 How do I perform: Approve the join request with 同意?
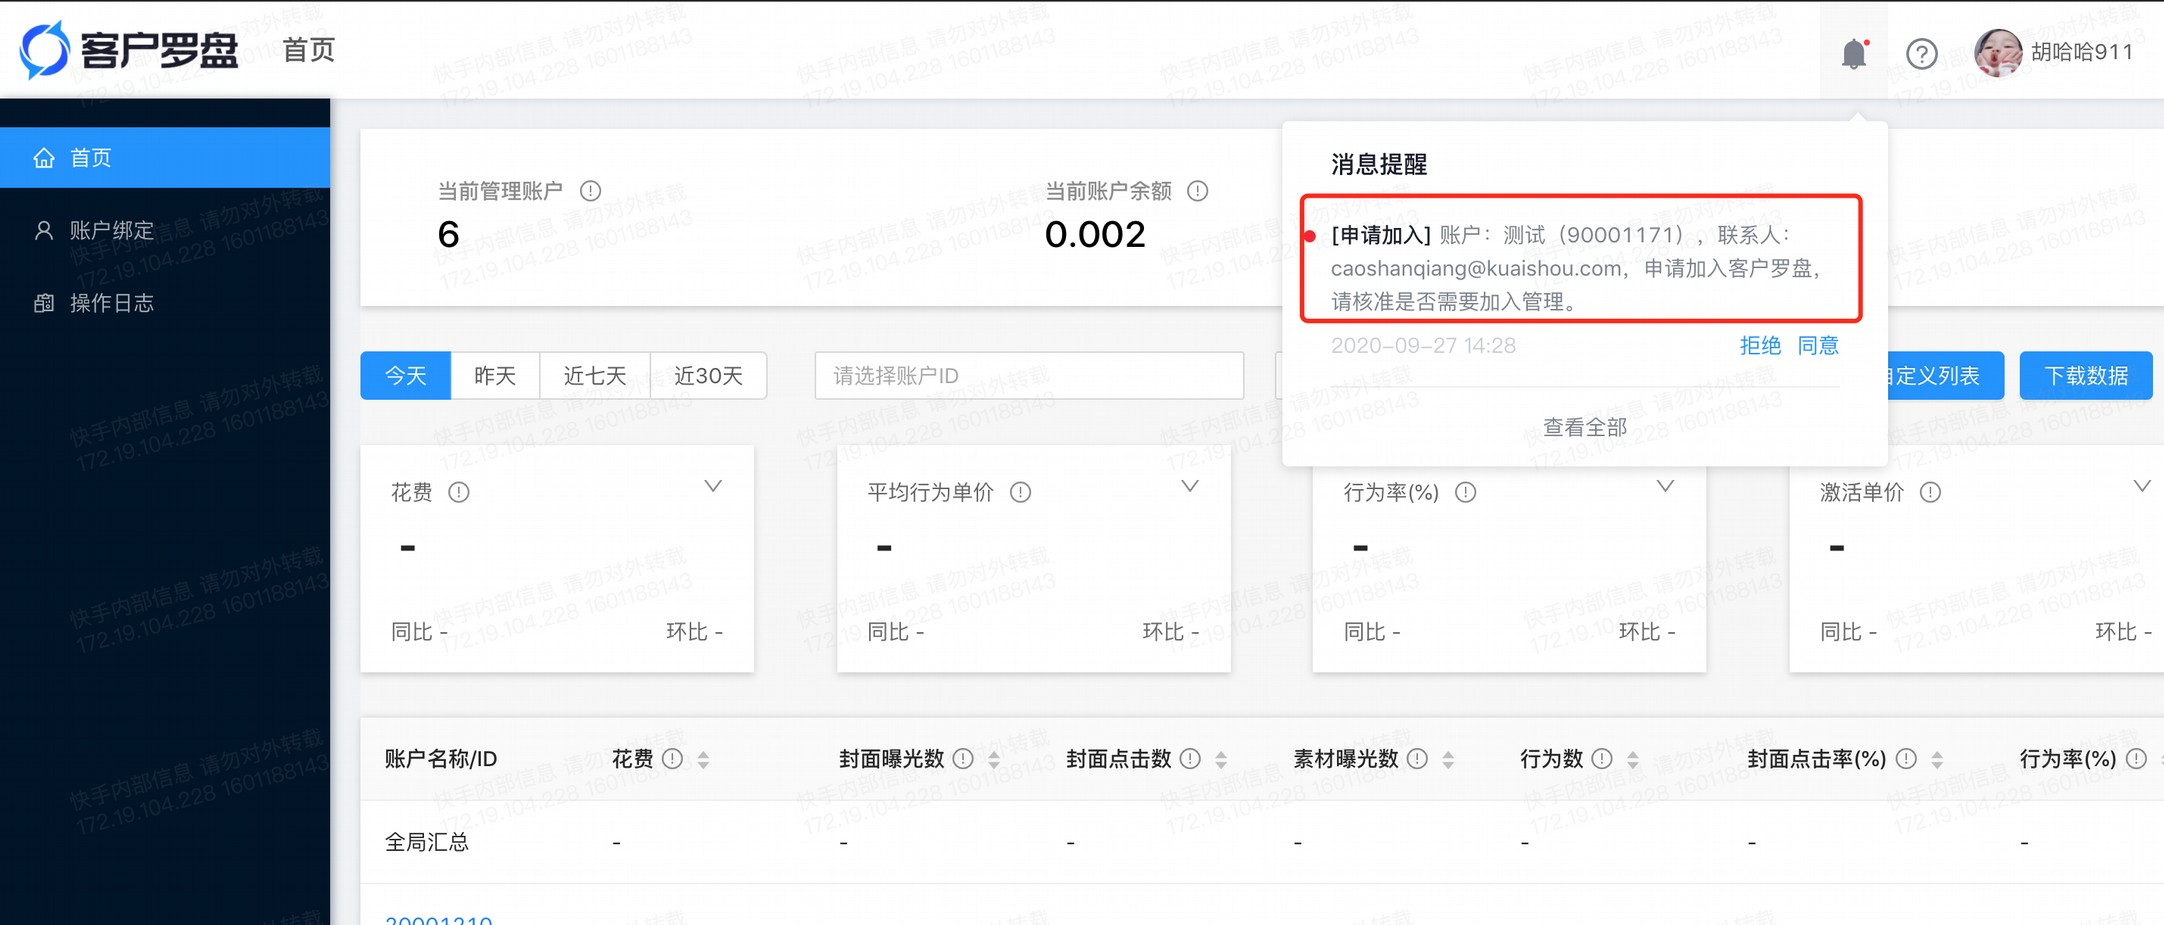pos(1818,345)
